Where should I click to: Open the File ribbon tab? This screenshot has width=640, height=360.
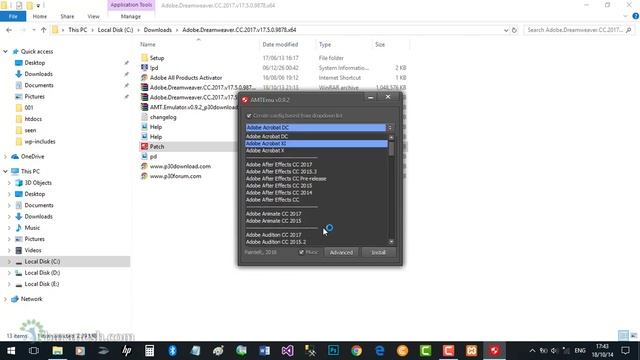click(13, 16)
